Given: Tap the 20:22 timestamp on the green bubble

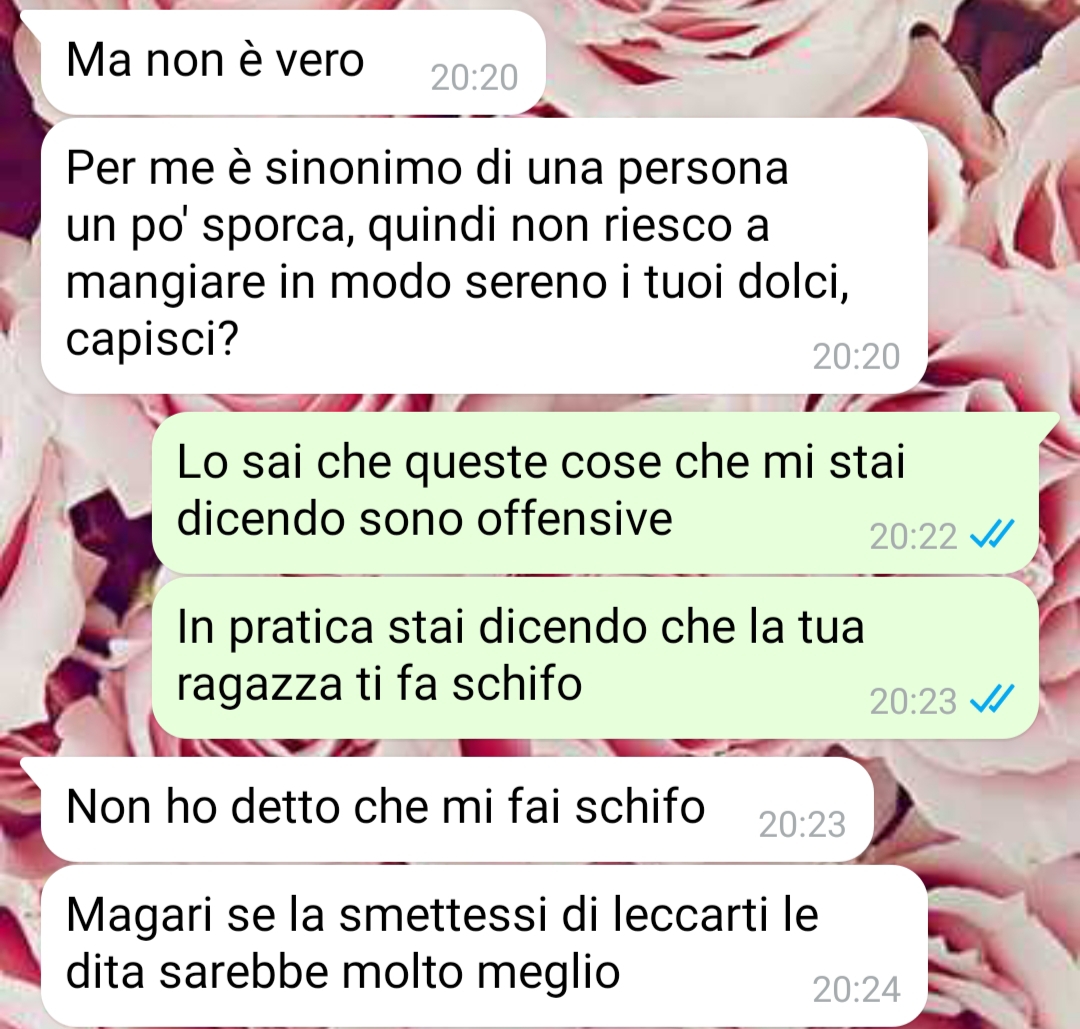Looking at the screenshot, I should [x=913, y=537].
